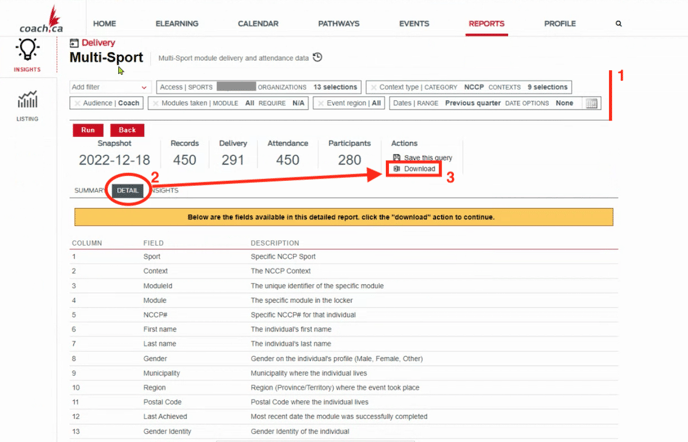Switch to the Summary tab

90,190
